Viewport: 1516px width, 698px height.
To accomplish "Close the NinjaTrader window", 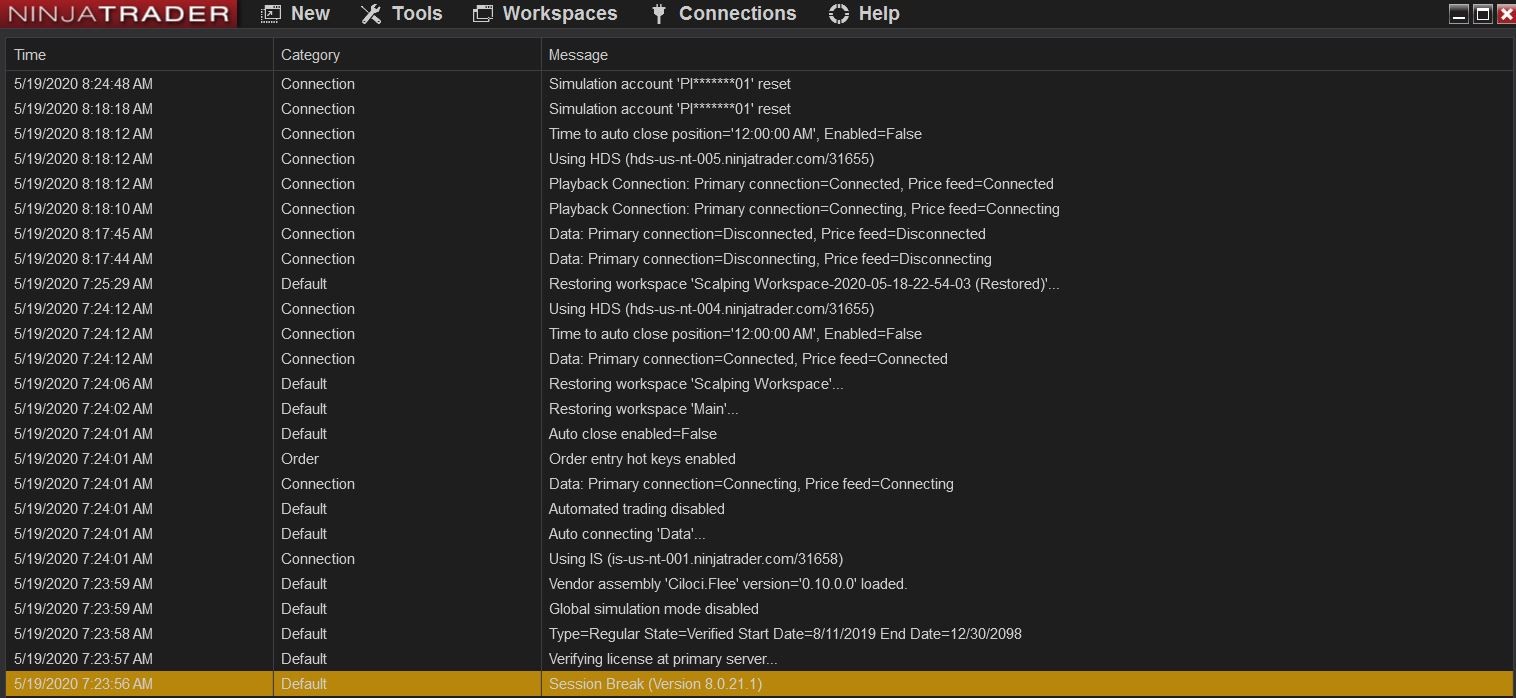I will (1505, 14).
